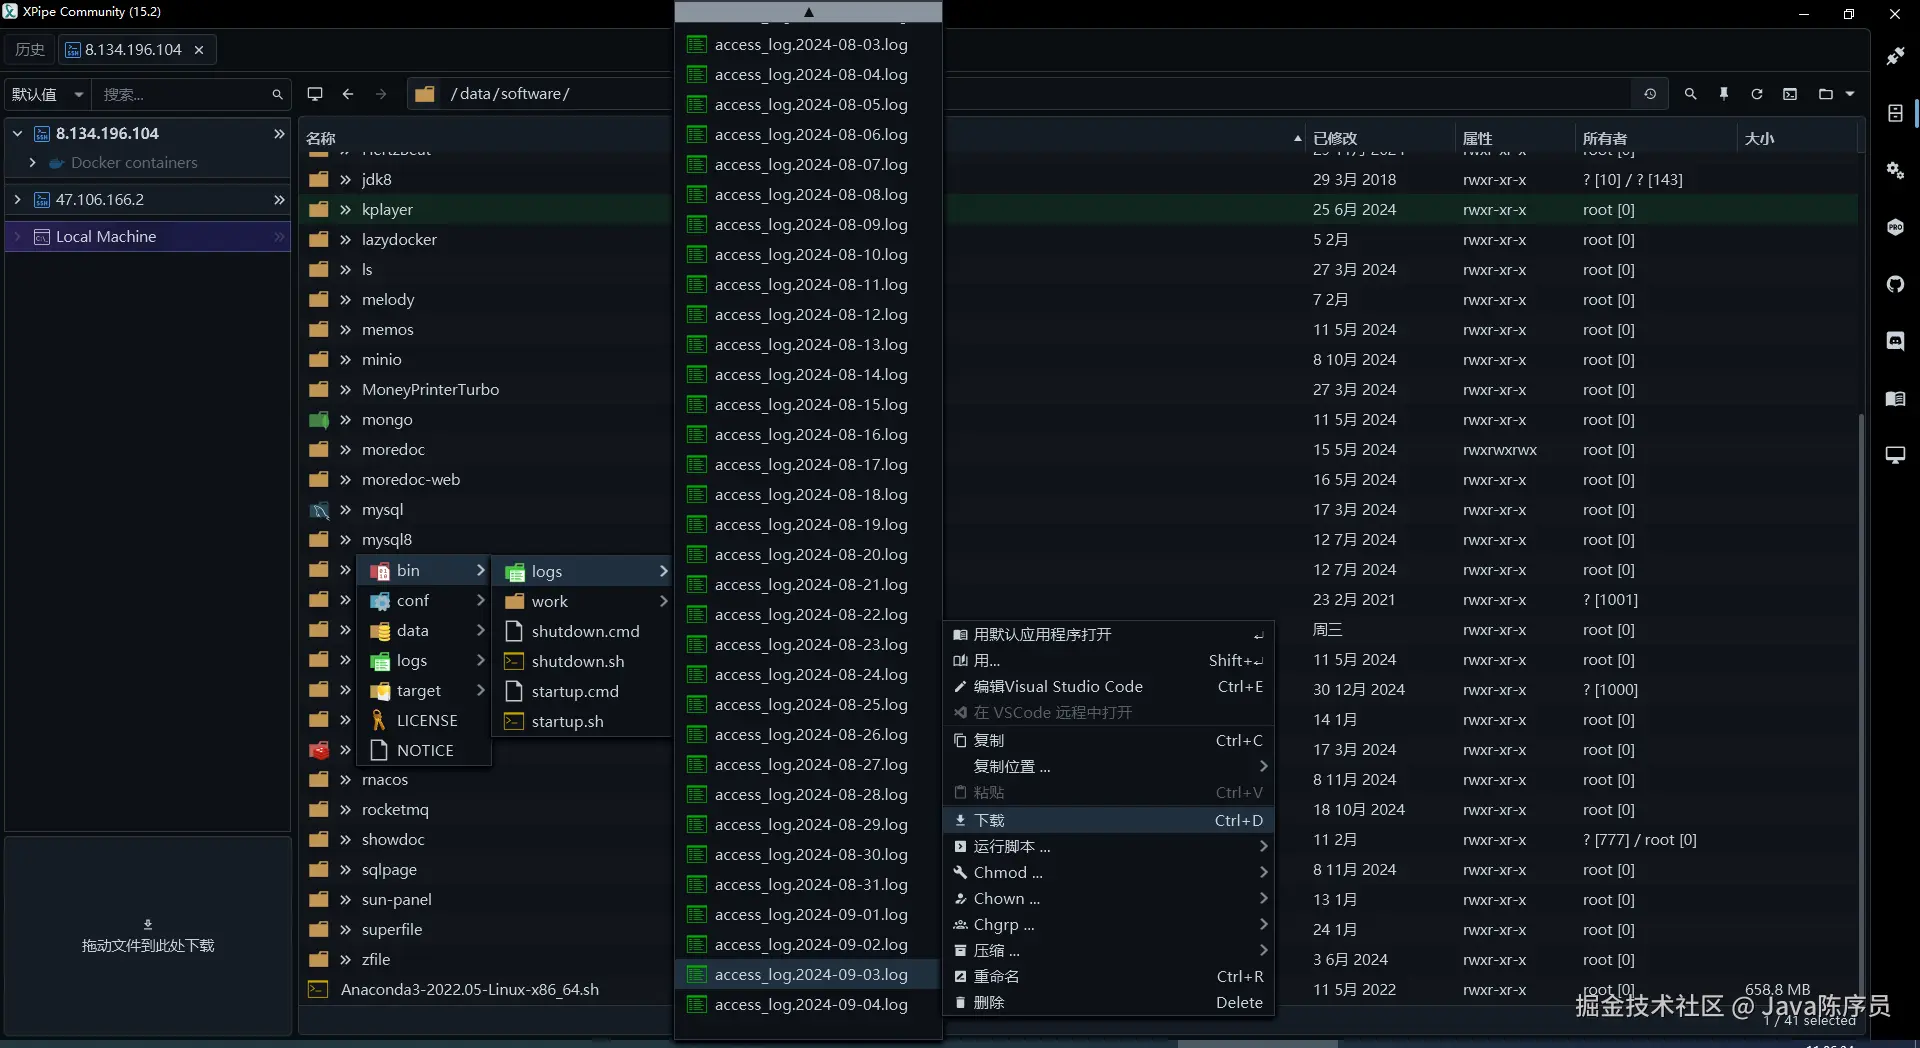Close the 8.134.196.104 tab
1920x1048 pixels.
pos(199,50)
